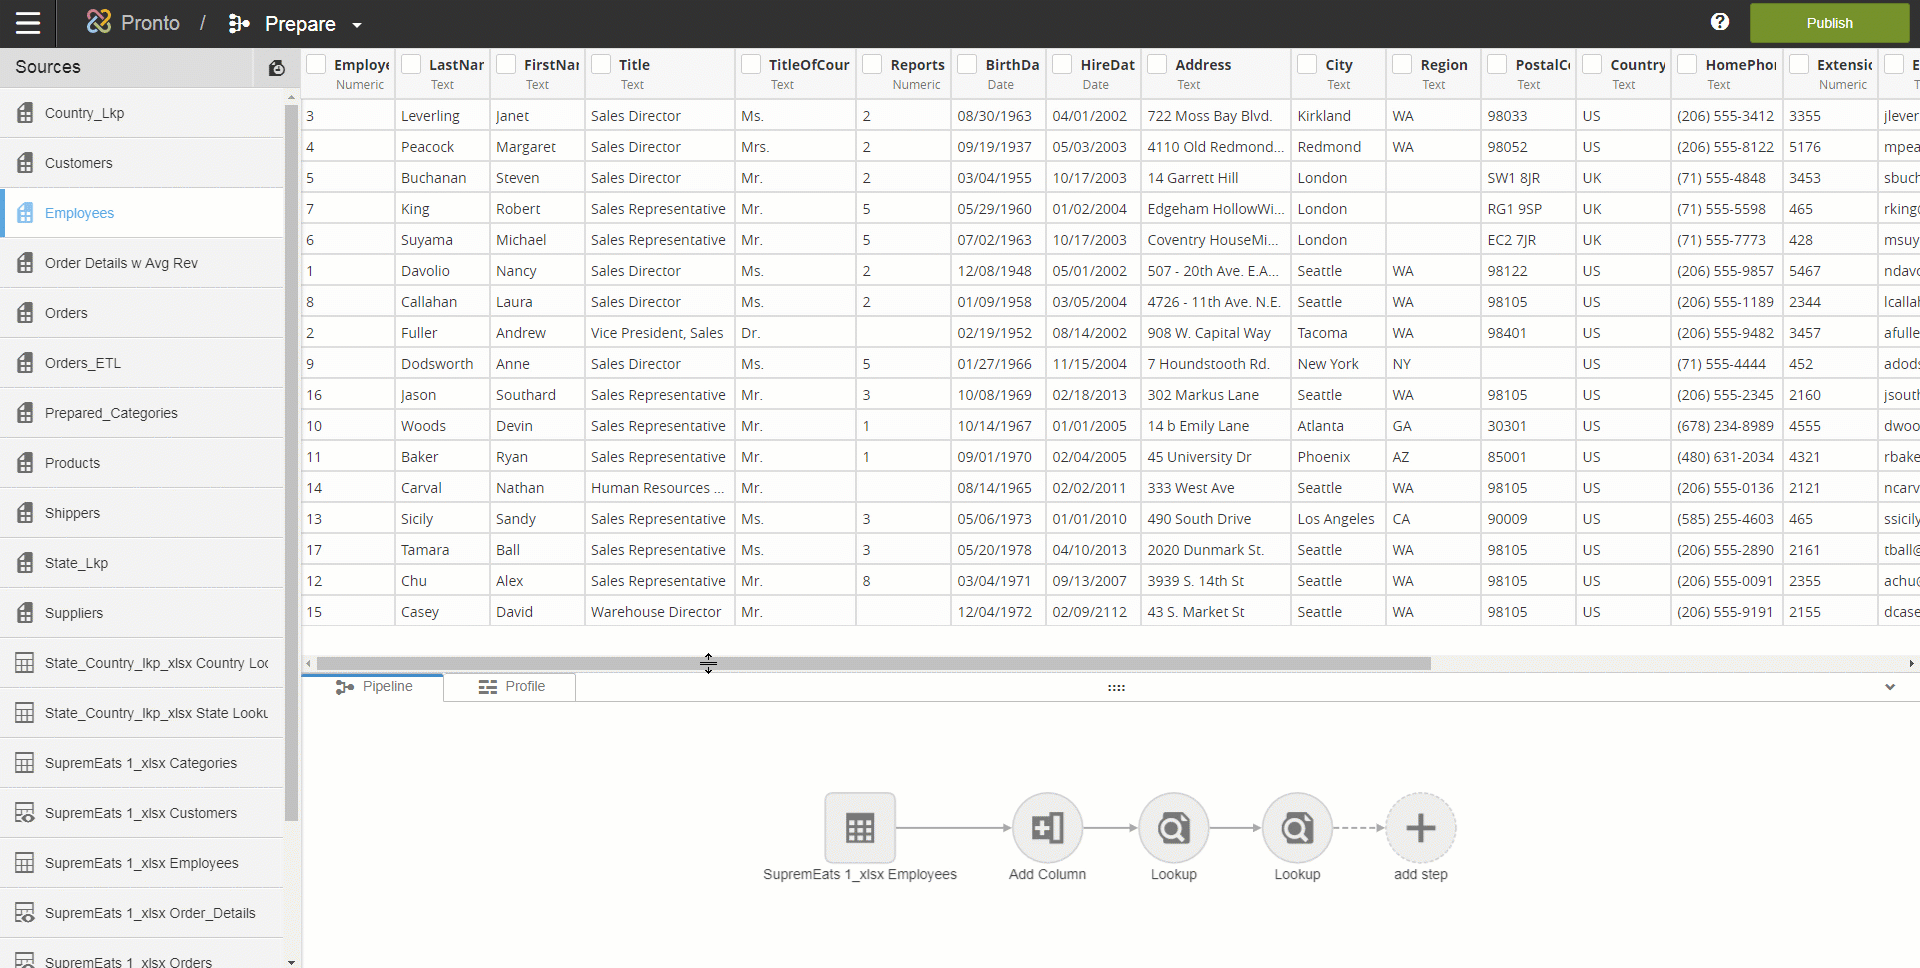Switch to the Profile tab

coord(510,687)
